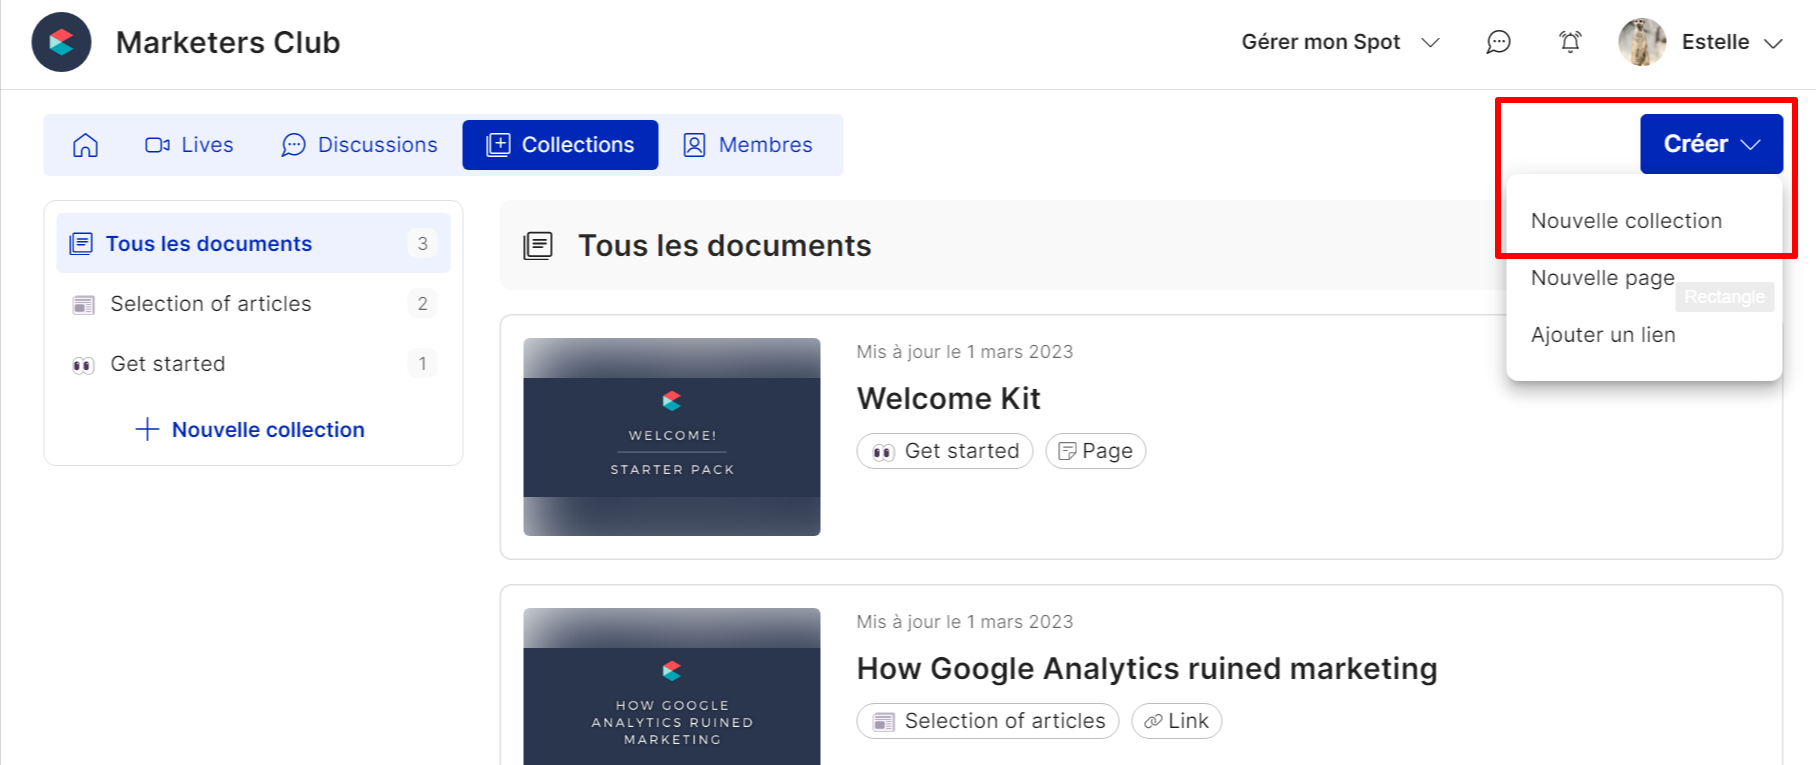Click the plus icon beside Nouvelle collection
Viewport: 1816px width, 765px height.
click(x=147, y=430)
